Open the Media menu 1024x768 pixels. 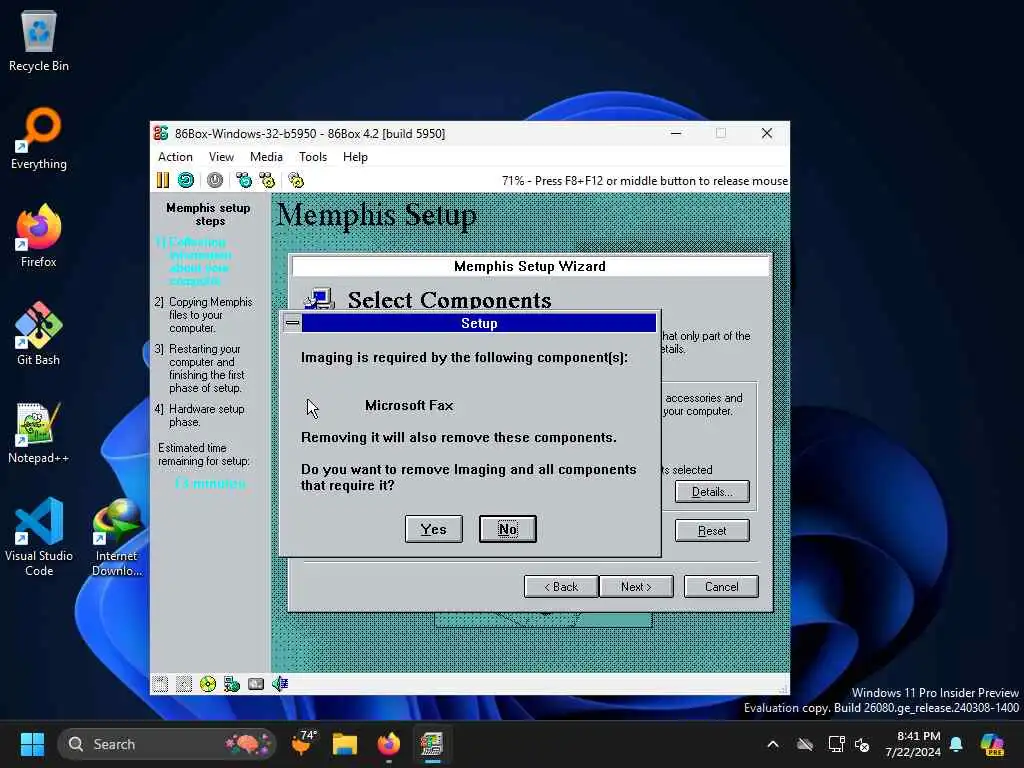coord(266,157)
